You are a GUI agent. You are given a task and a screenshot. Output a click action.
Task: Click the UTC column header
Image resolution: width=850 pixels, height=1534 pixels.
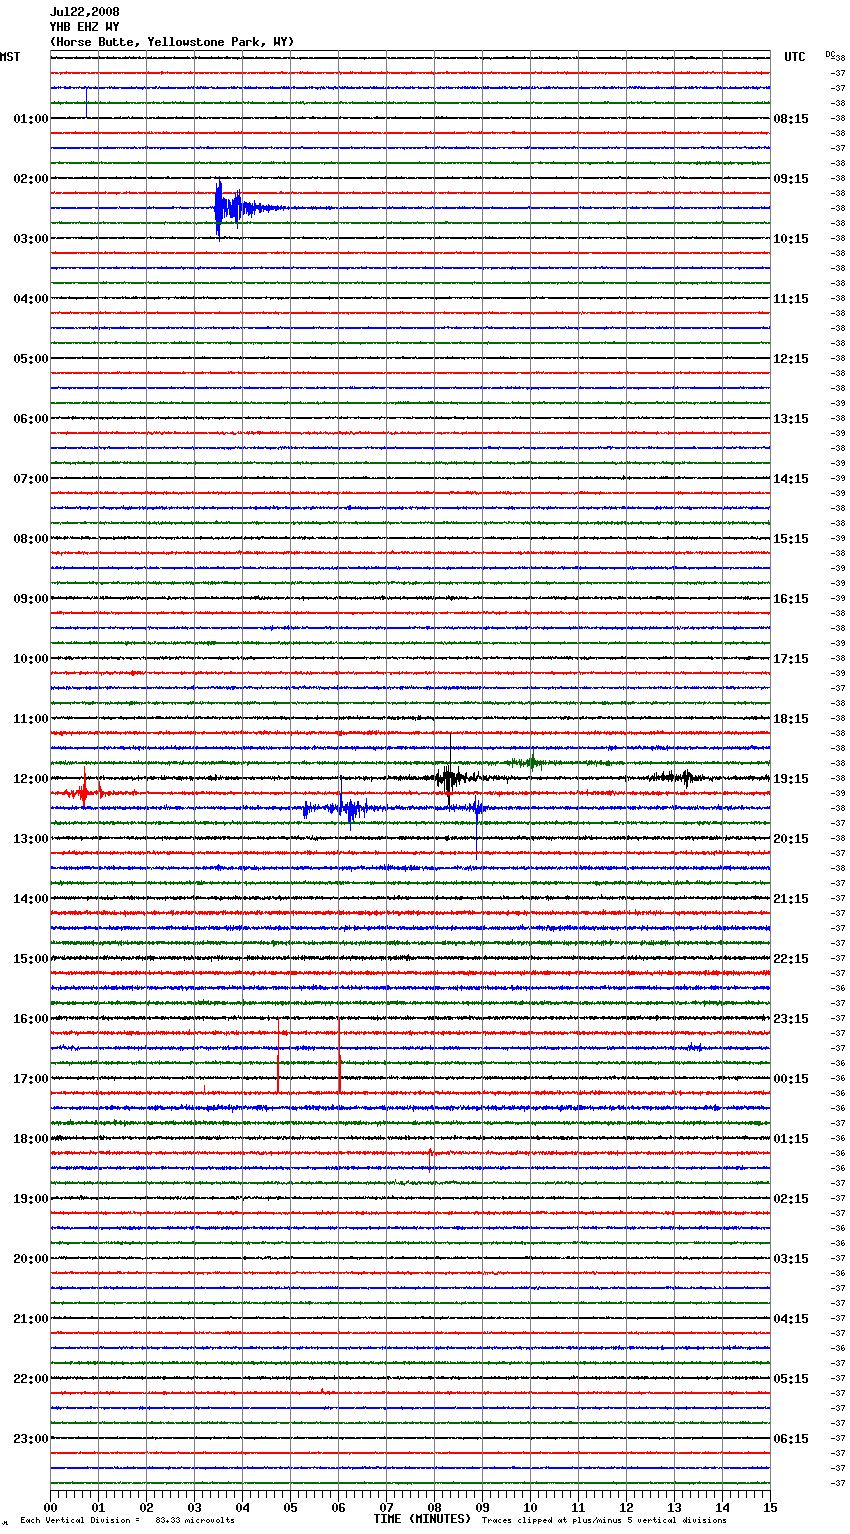click(x=795, y=57)
